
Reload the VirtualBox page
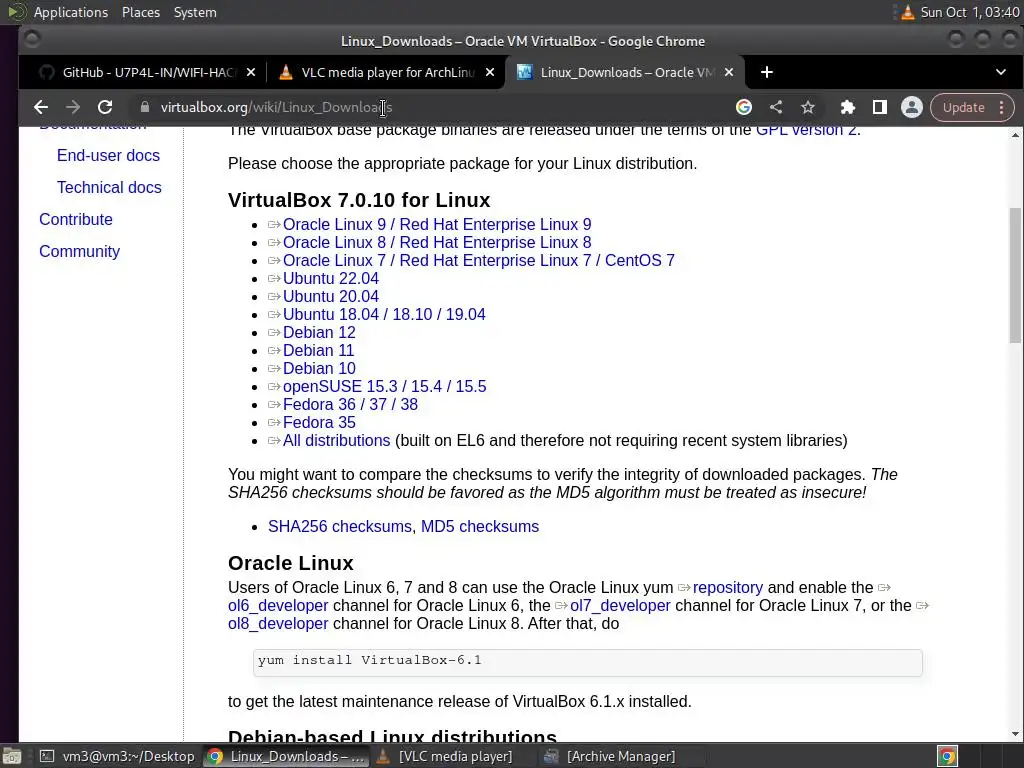(x=104, y=107)
